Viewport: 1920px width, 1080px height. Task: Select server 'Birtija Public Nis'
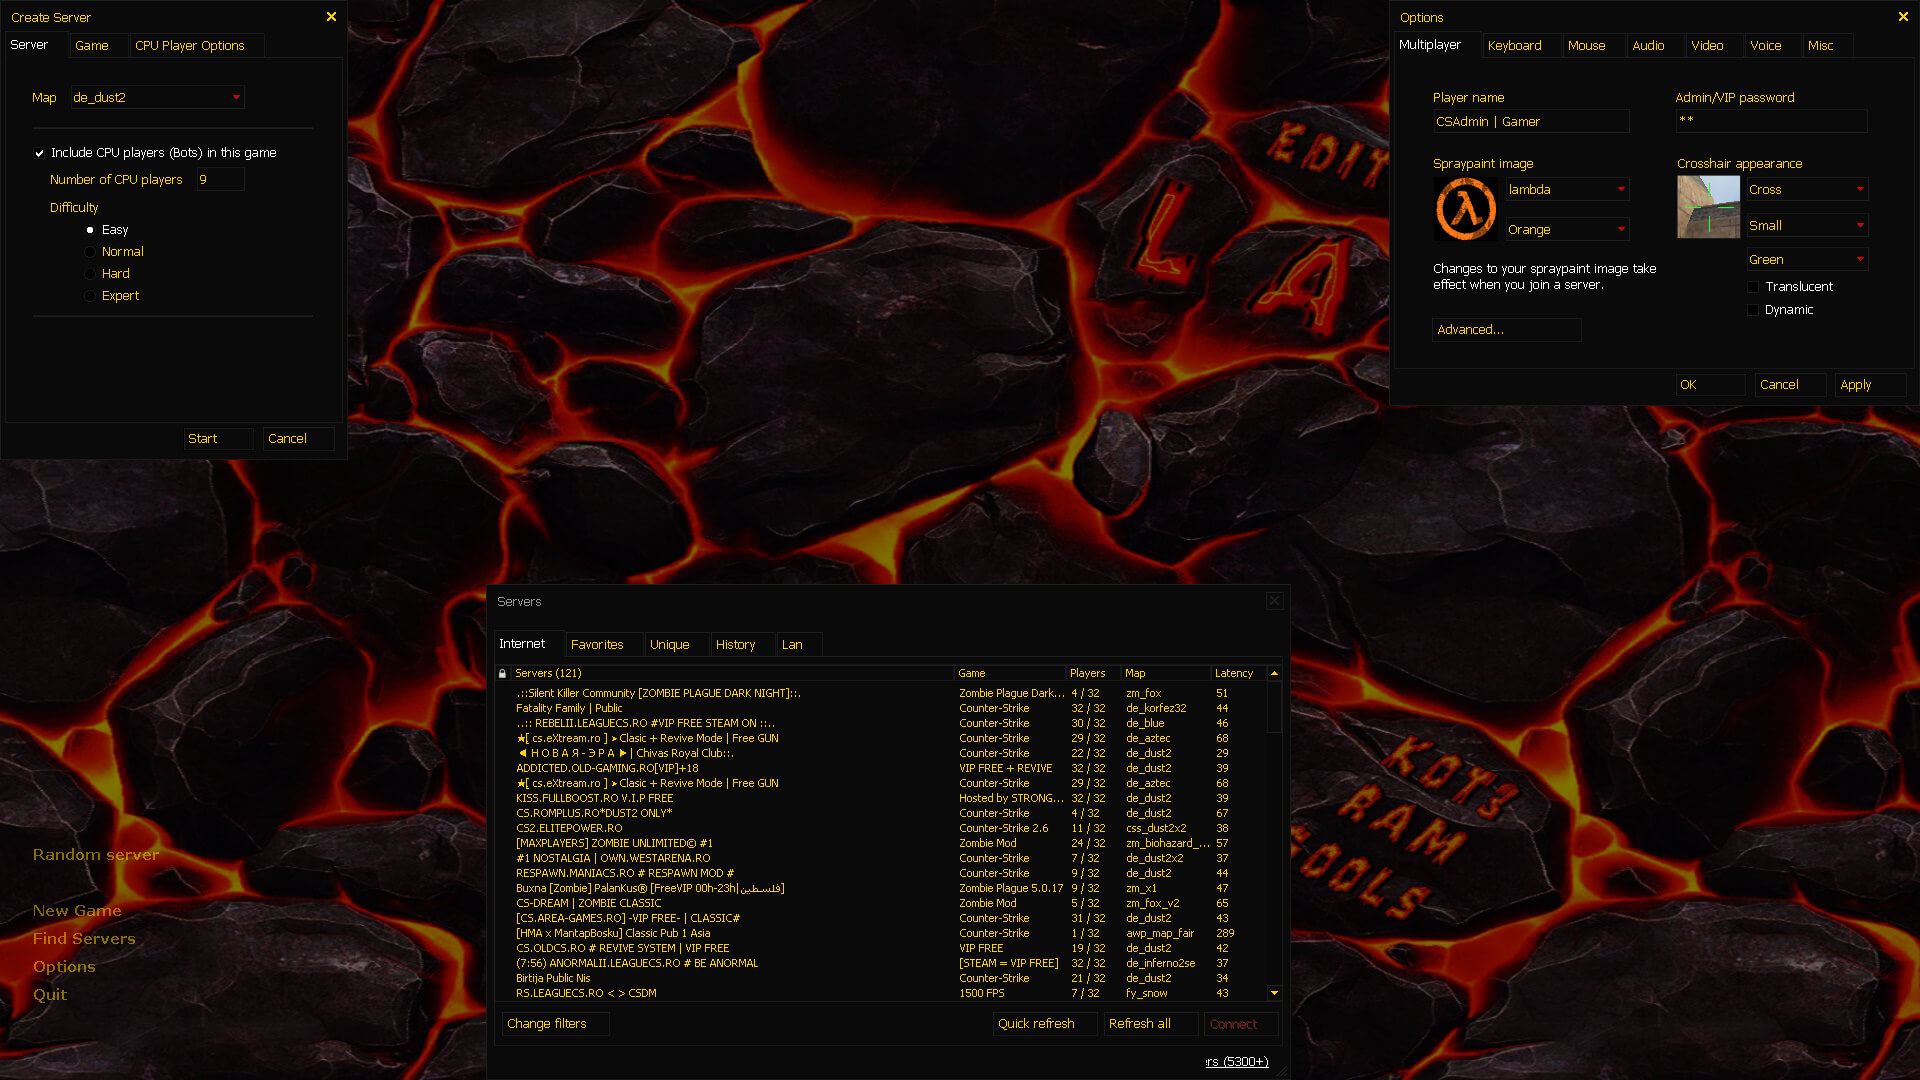(x=881, y=978)
